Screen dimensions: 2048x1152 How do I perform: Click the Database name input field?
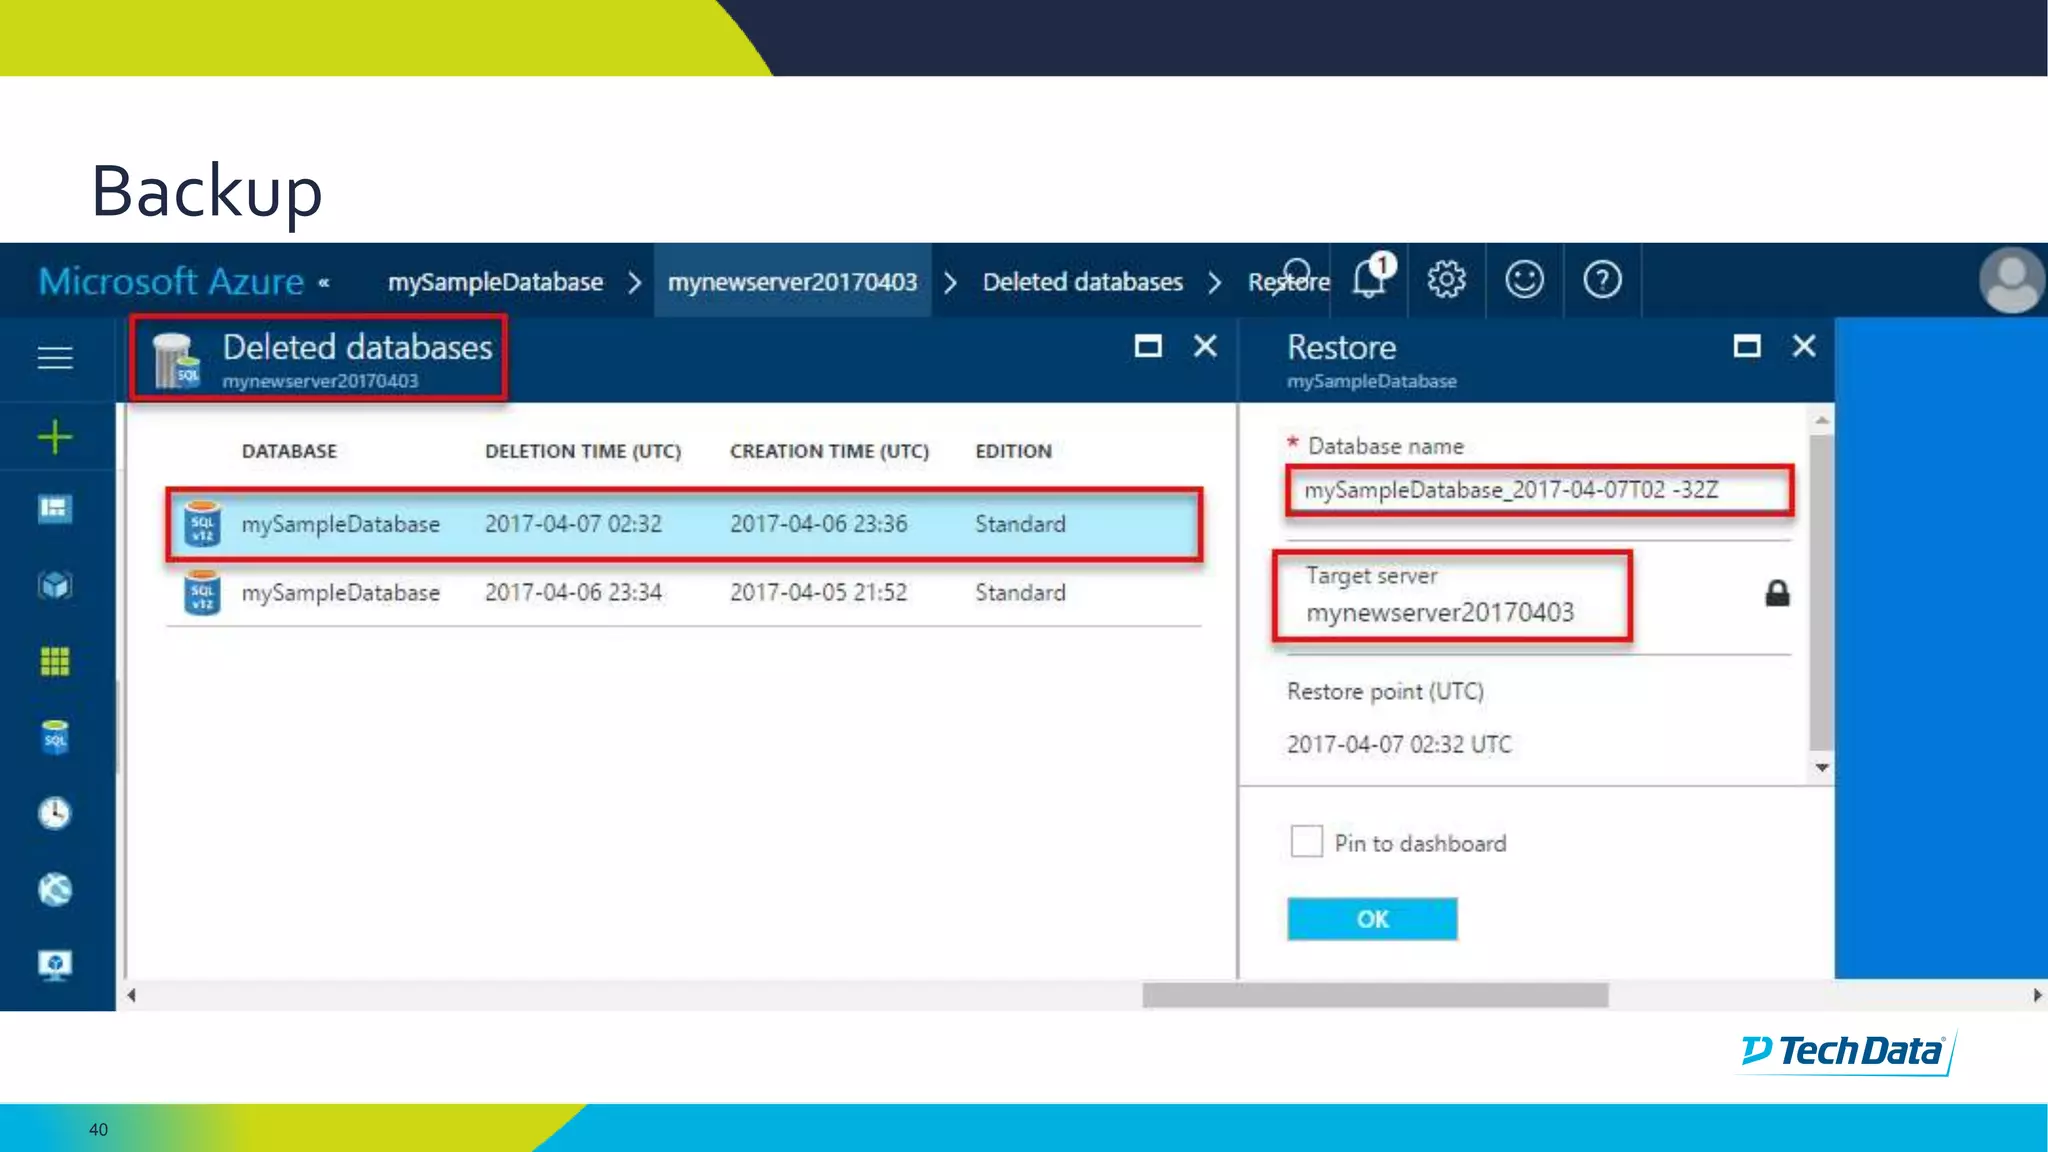[1539, 490]
